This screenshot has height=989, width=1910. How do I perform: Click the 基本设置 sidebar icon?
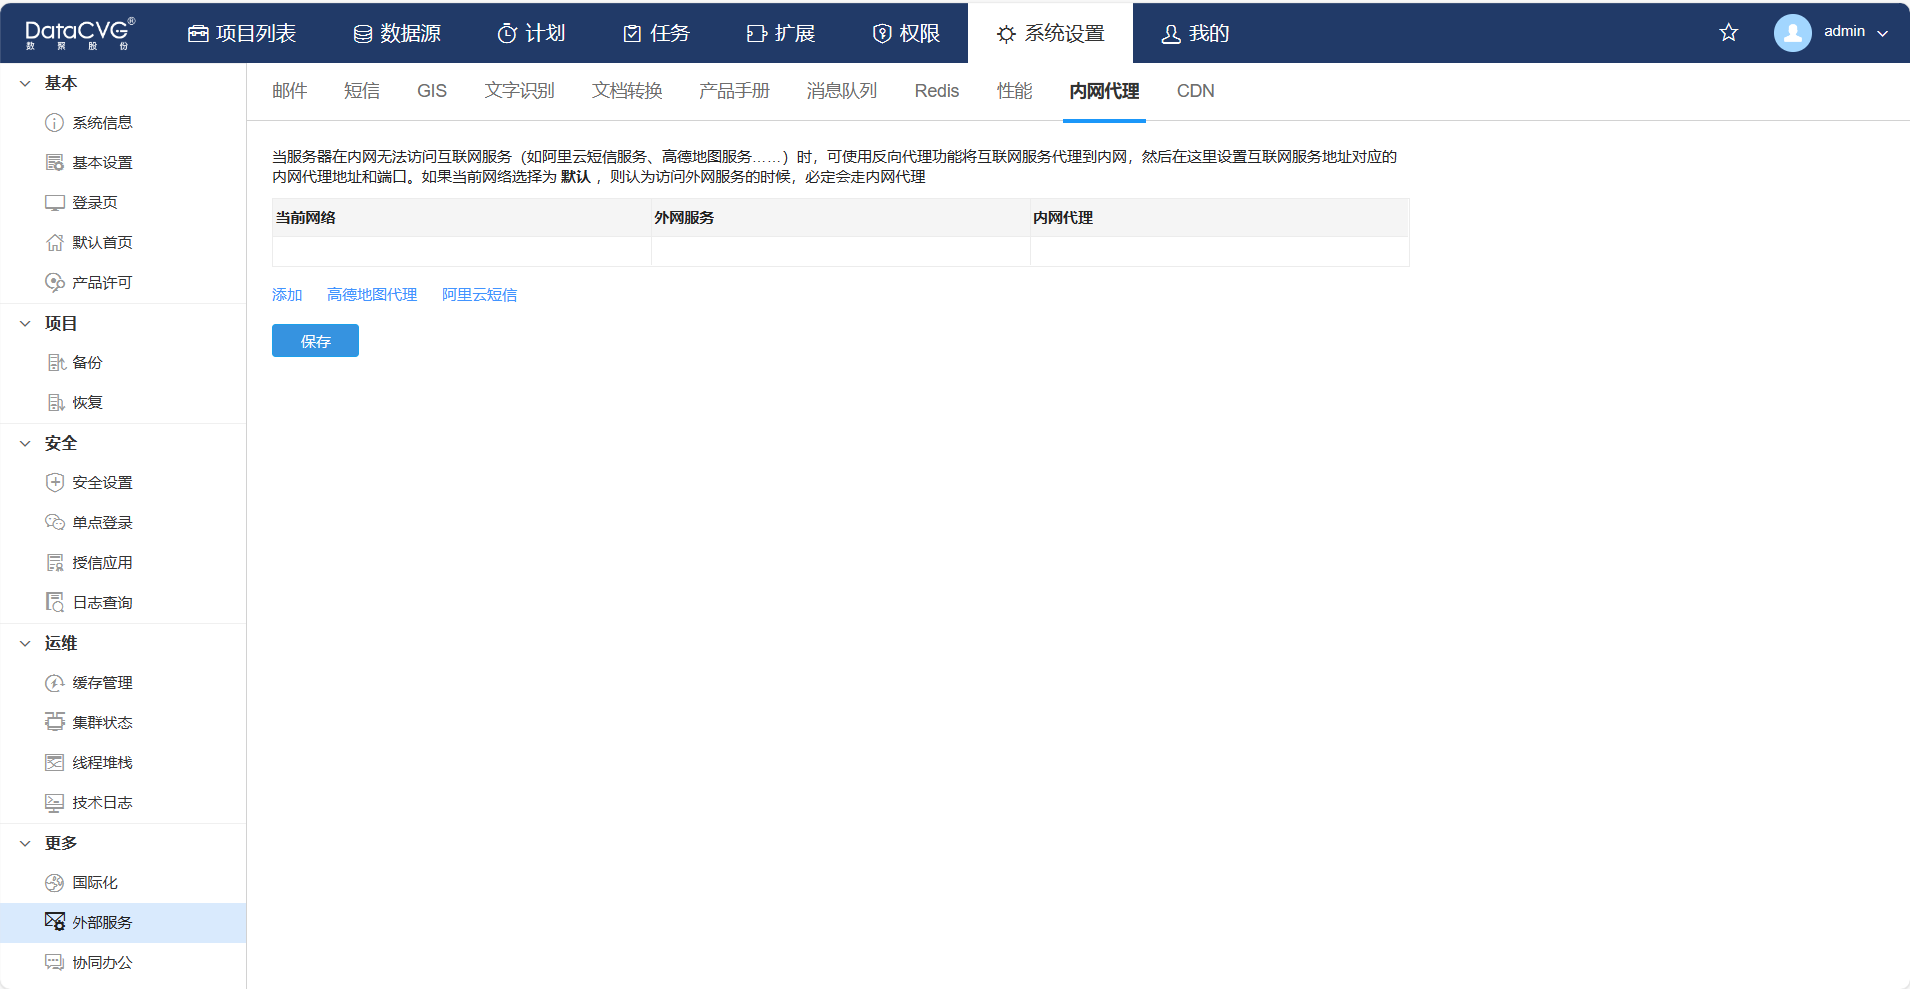(54, 163)
